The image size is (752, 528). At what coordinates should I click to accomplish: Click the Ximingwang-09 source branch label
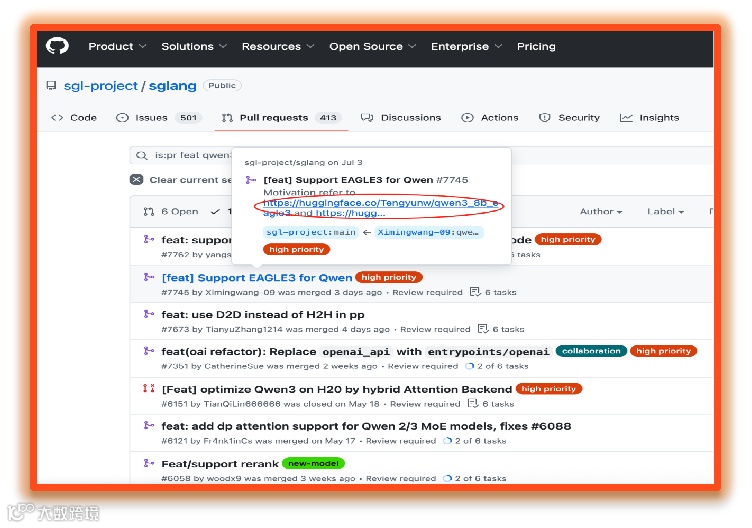click(x=428, y=232)
